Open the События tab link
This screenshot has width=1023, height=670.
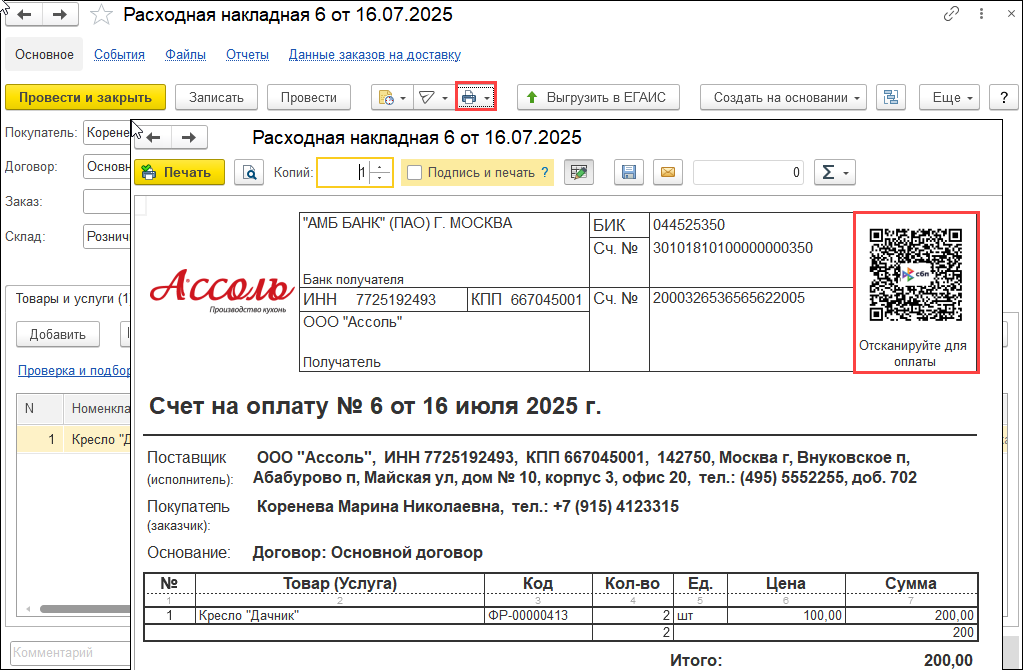tap(119, 55)
